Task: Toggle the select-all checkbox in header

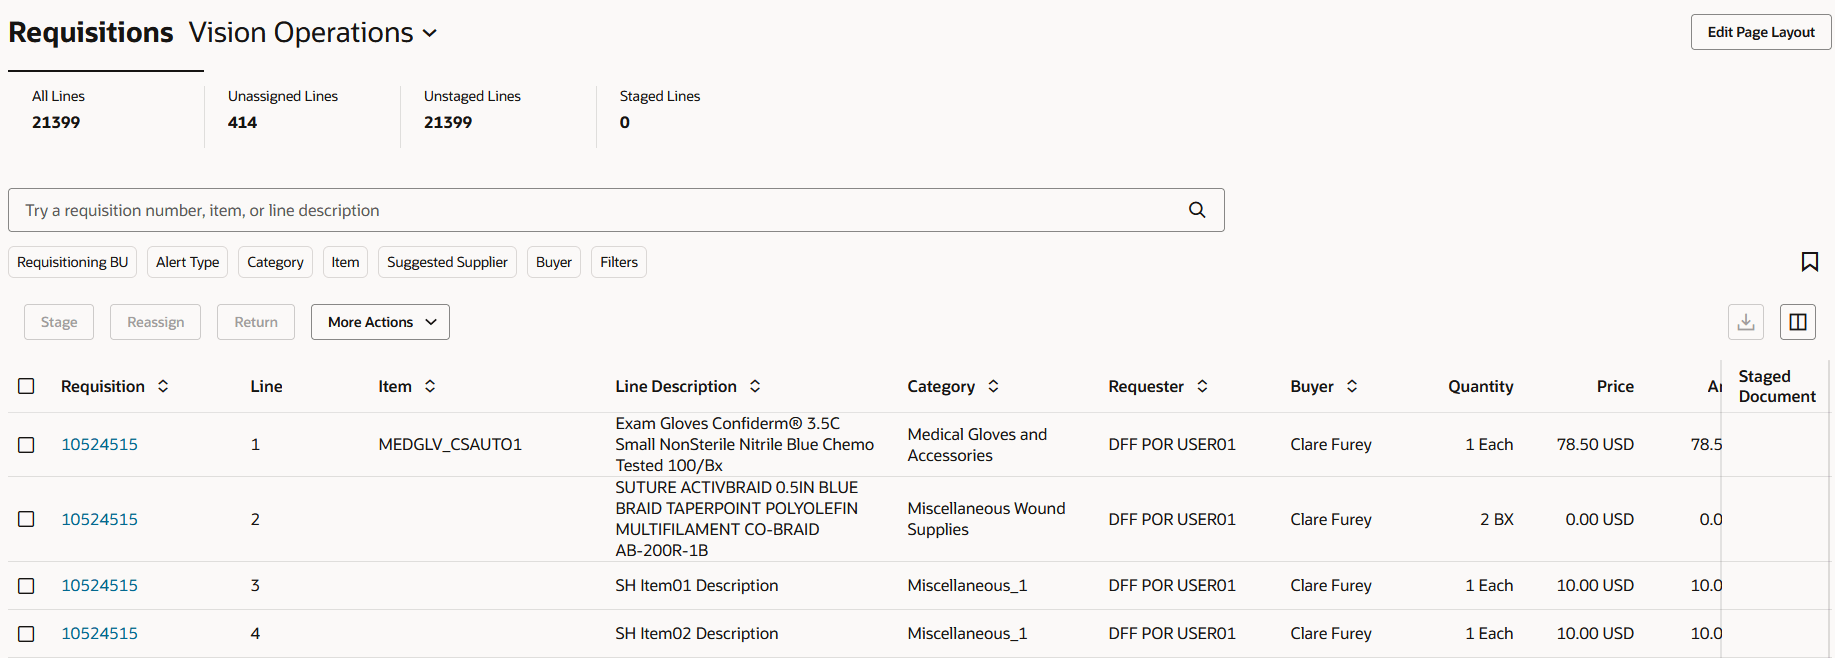Action: click(26, 386)
